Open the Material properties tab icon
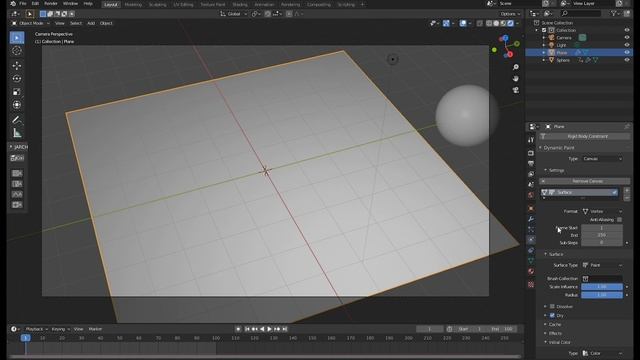640x360 pixels. (531, 271)
